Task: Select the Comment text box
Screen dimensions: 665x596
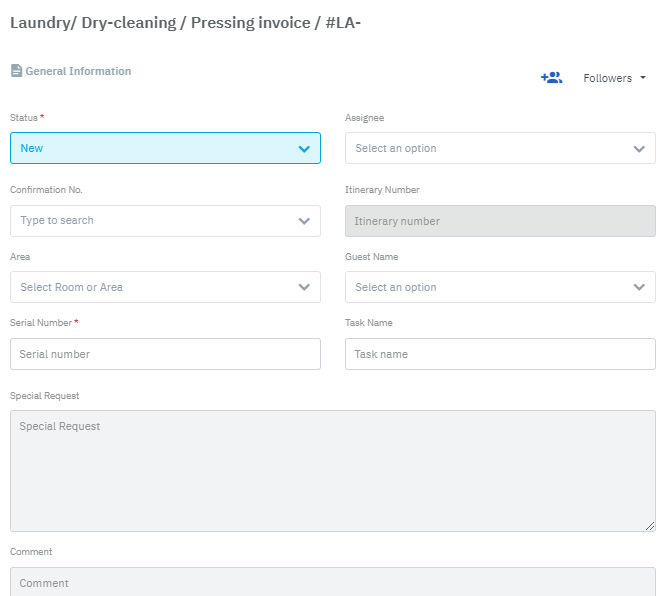Action: pyautogui.click(x=332, y=582)
